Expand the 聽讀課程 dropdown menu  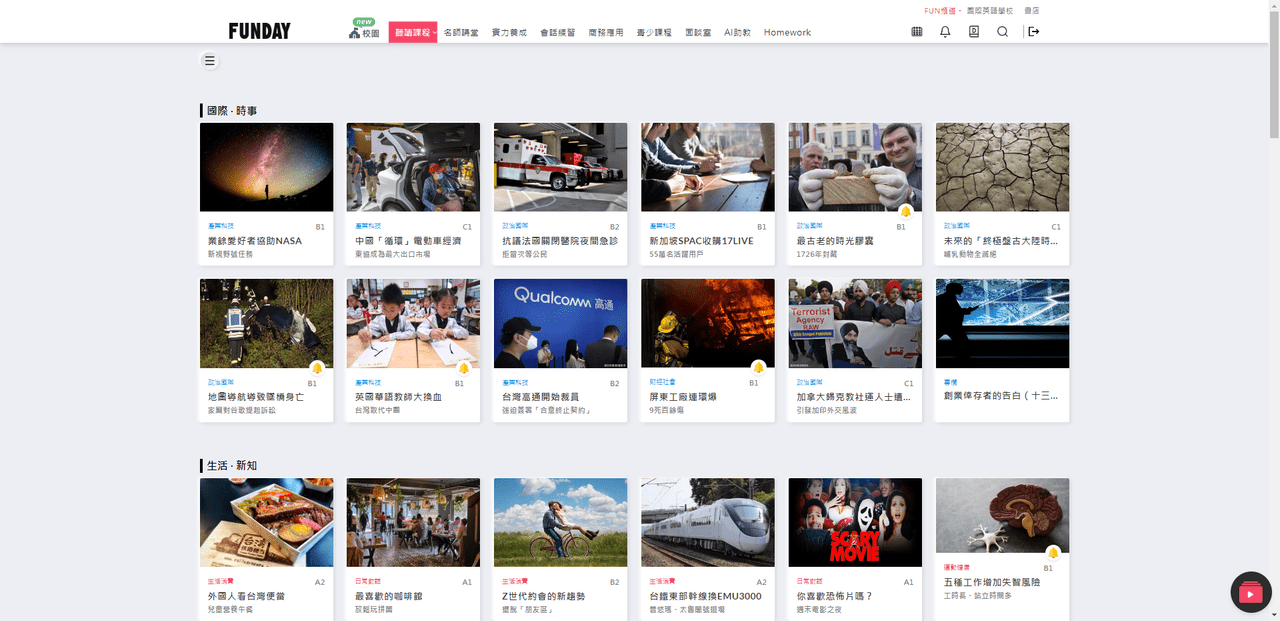pos(413,33)
